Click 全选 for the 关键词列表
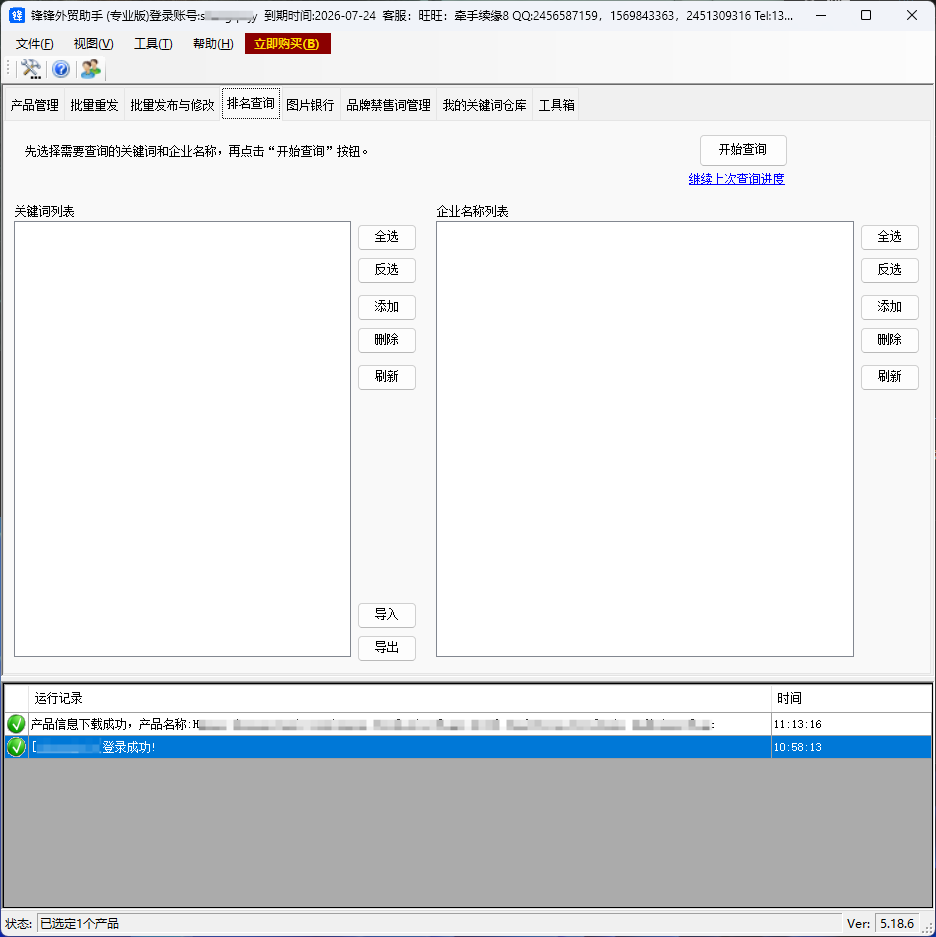The image size is (936, 937). tap(386, 237)
